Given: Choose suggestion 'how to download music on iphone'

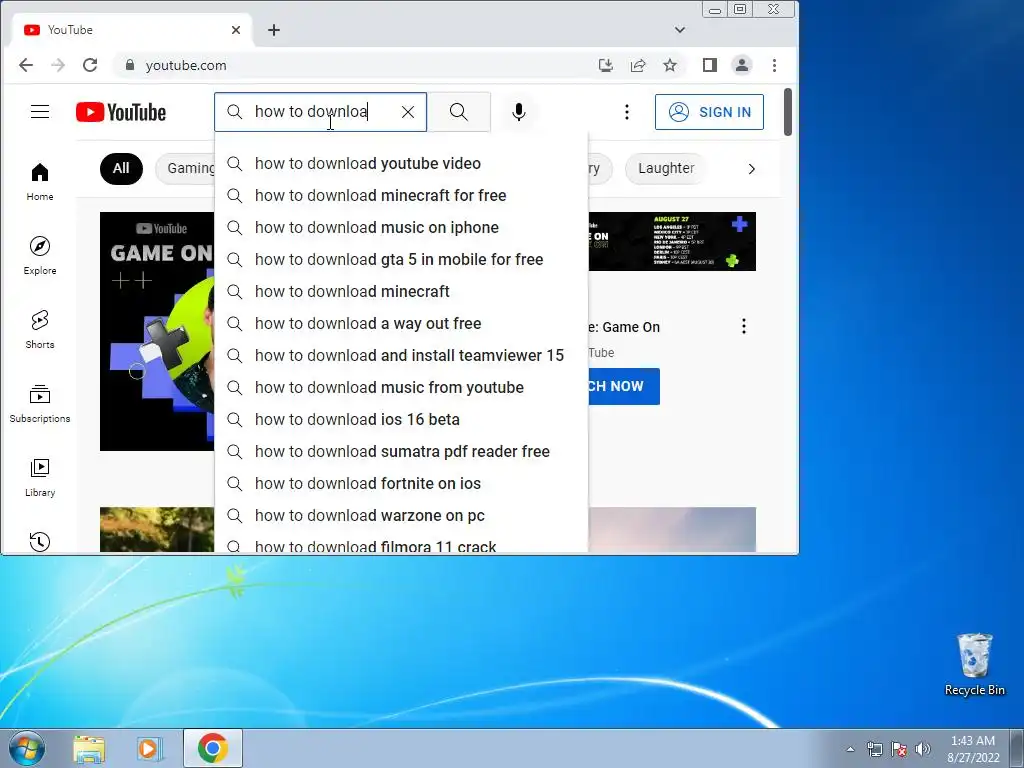Looking at the screenshot, I should 401,227.
